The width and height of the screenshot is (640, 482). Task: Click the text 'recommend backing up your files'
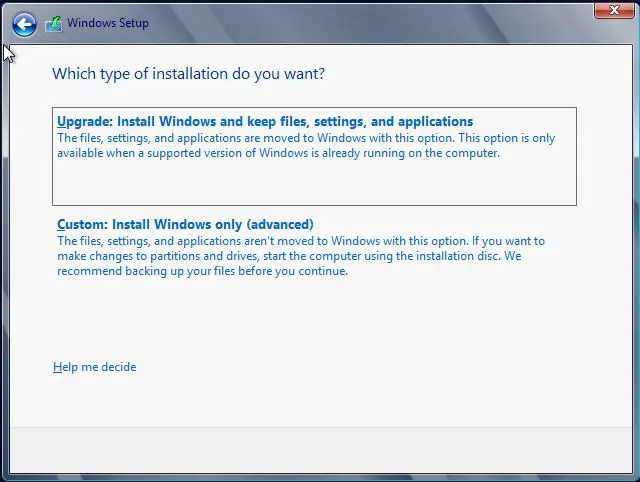point(146,271)
